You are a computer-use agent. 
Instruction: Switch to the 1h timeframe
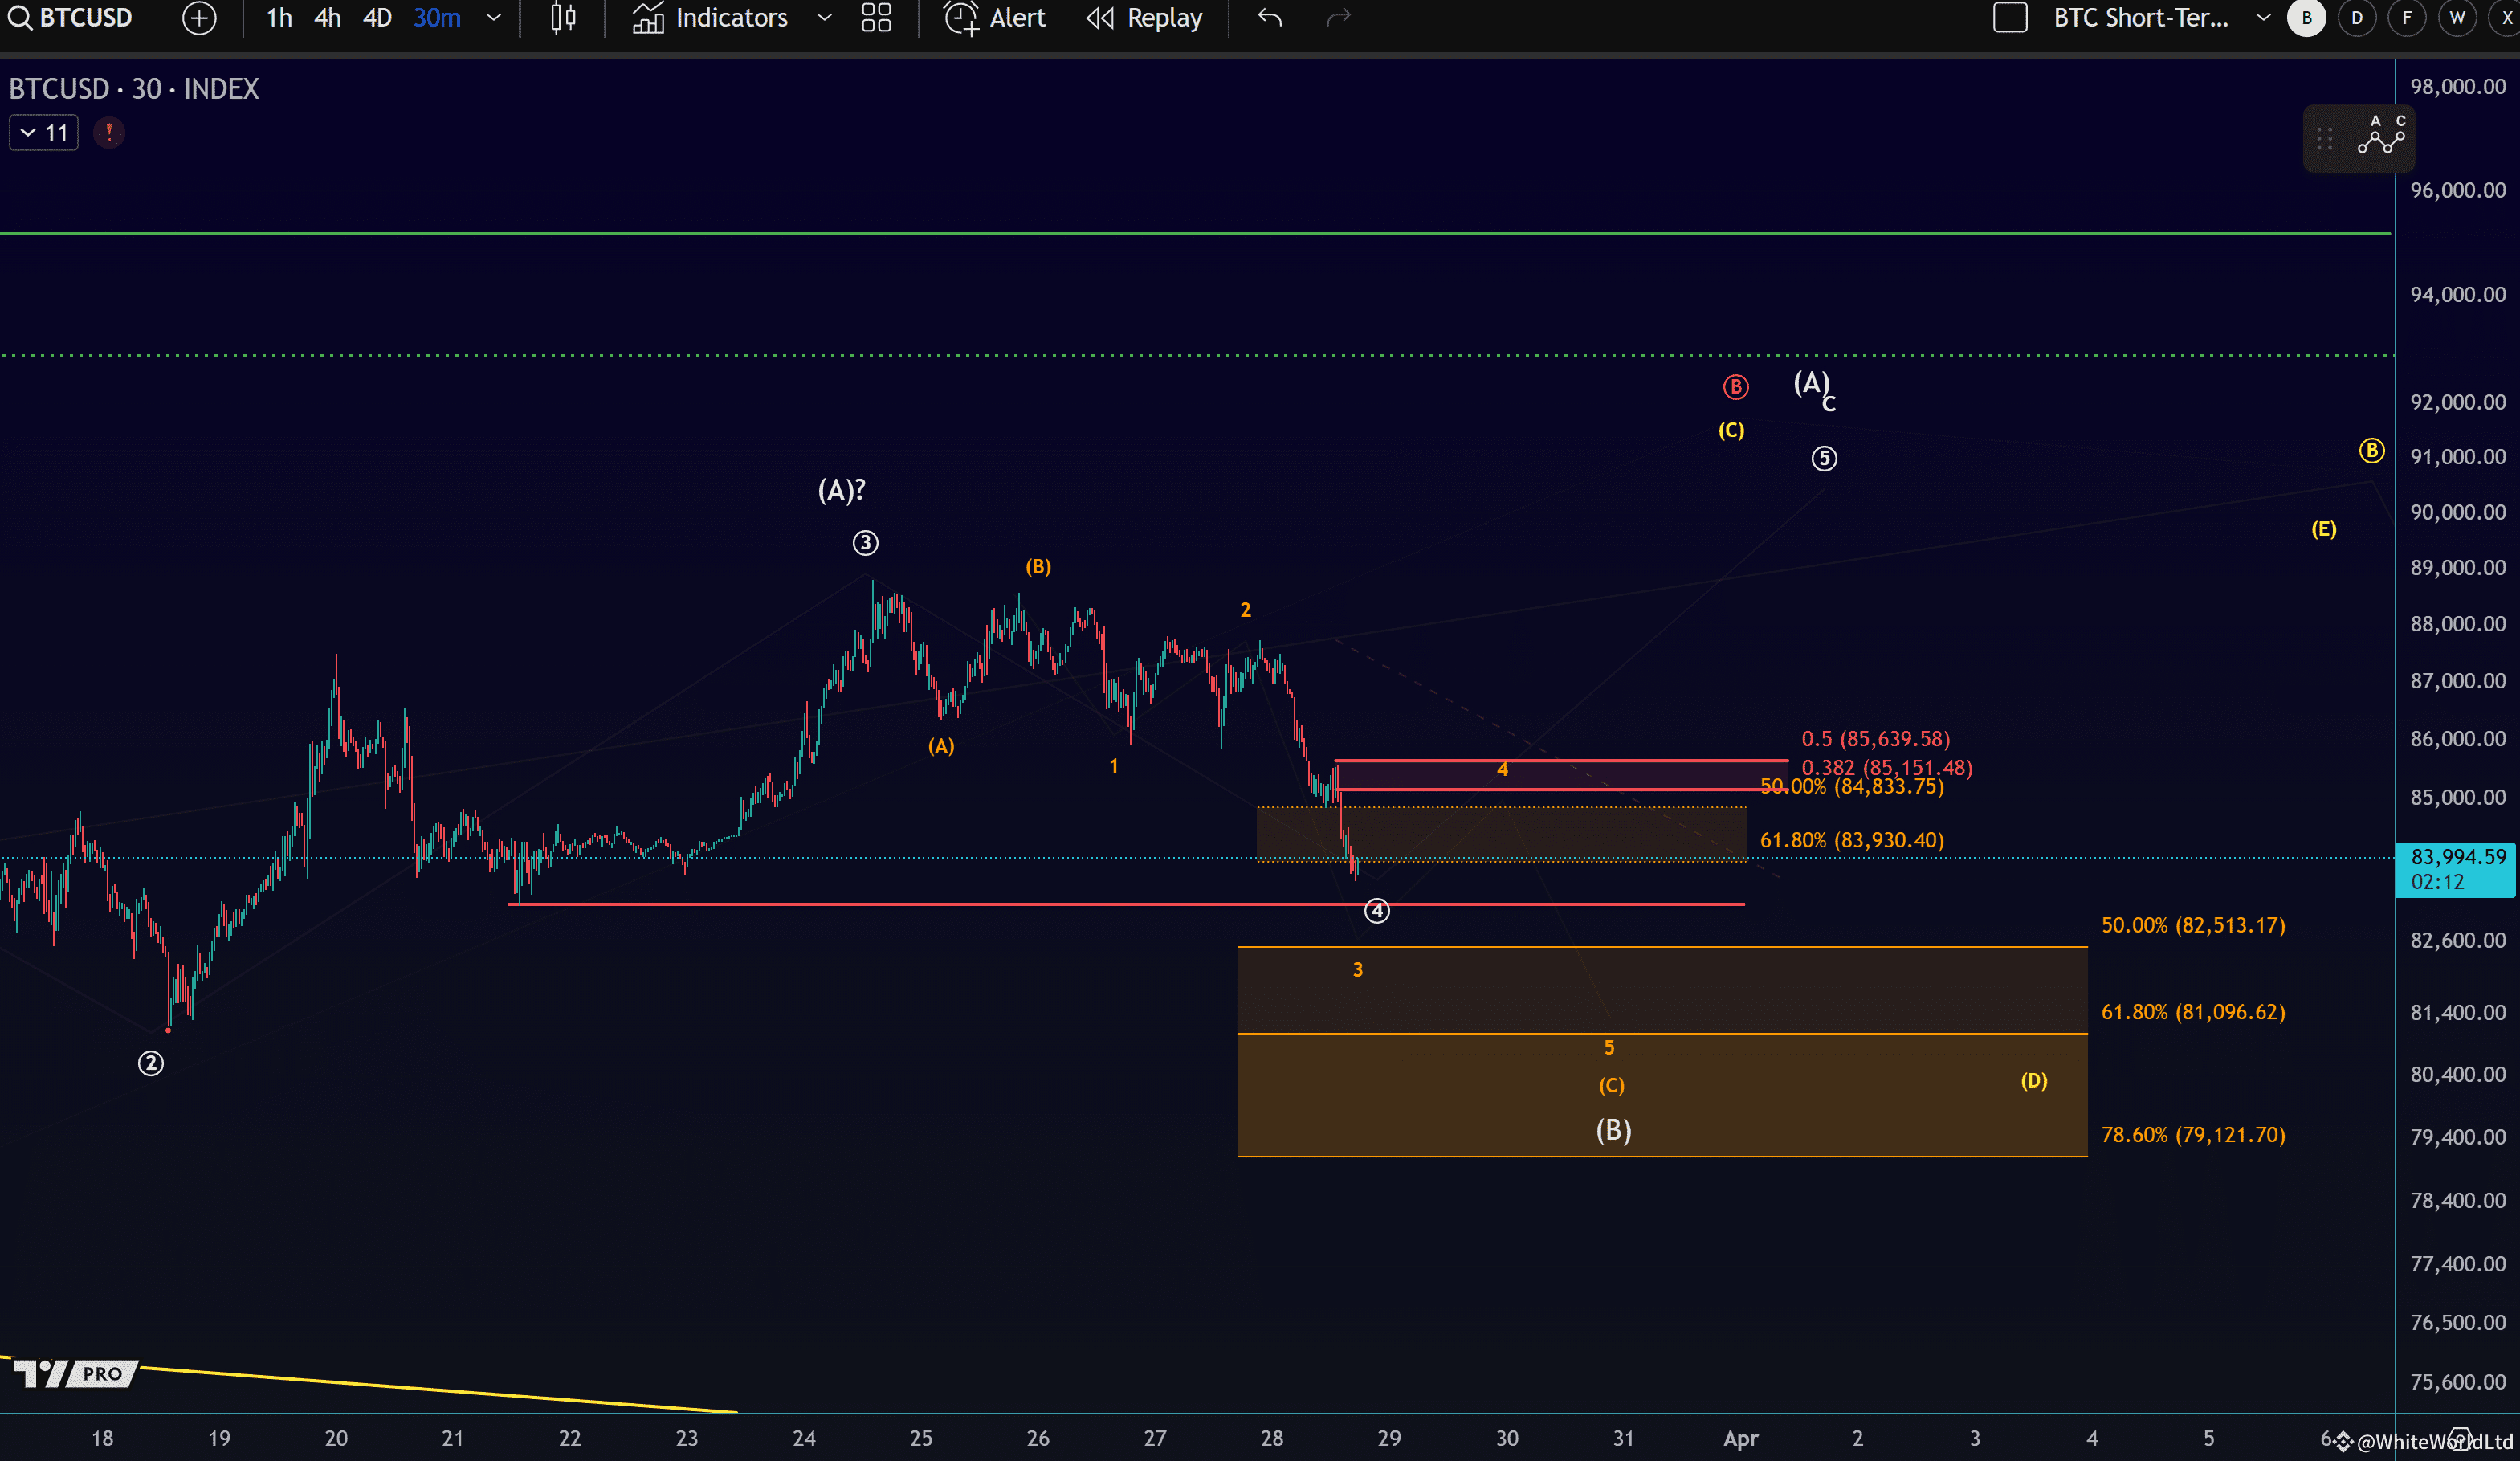point(279,18)
